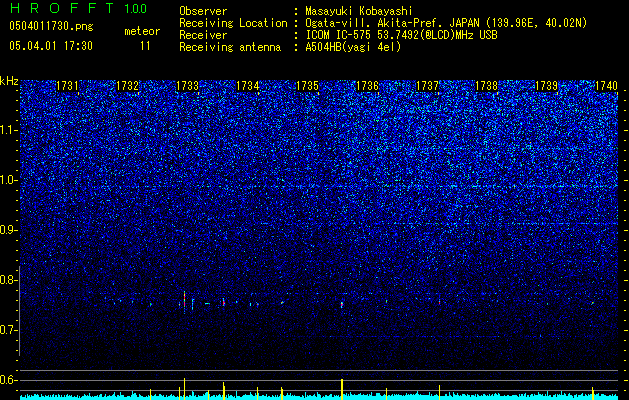Image resolution: width=629 pixels, height=400 pixels.
Task: Click the 1735 time marker
Action: (307, 86)
